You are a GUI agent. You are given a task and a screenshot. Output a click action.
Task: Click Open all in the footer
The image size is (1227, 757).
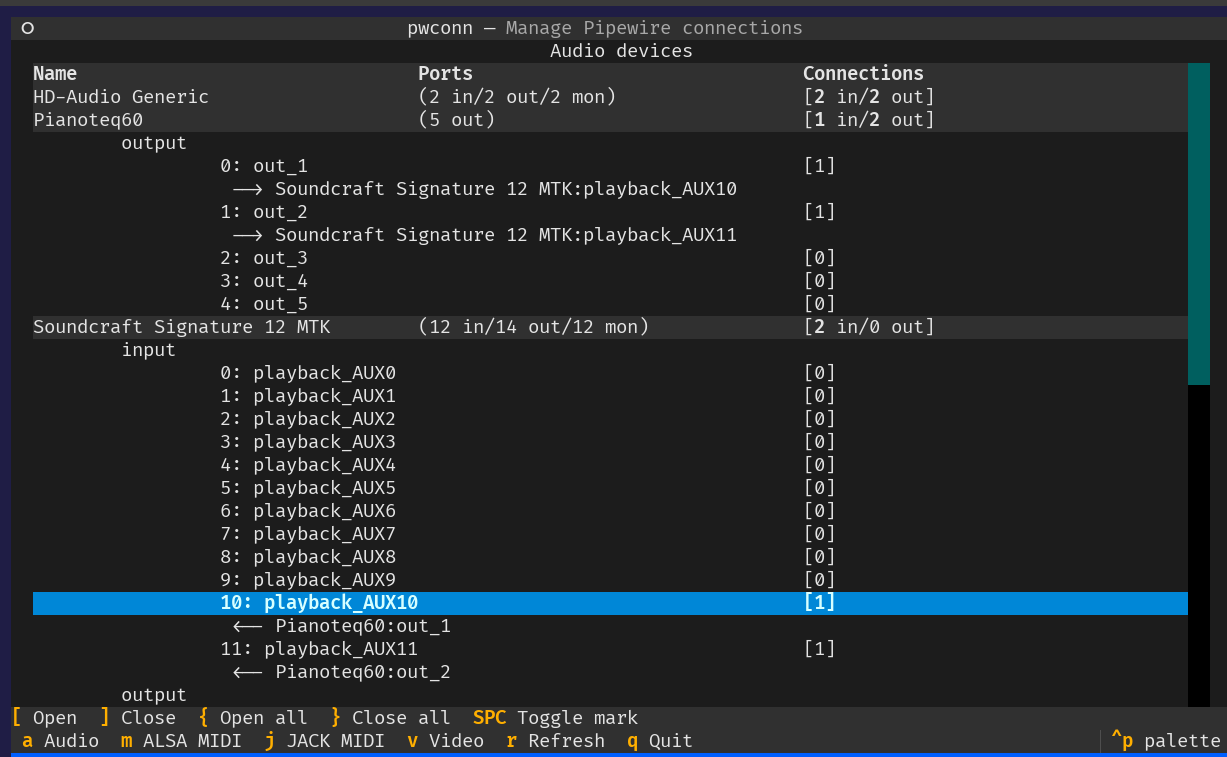click(x=253, y=718)
